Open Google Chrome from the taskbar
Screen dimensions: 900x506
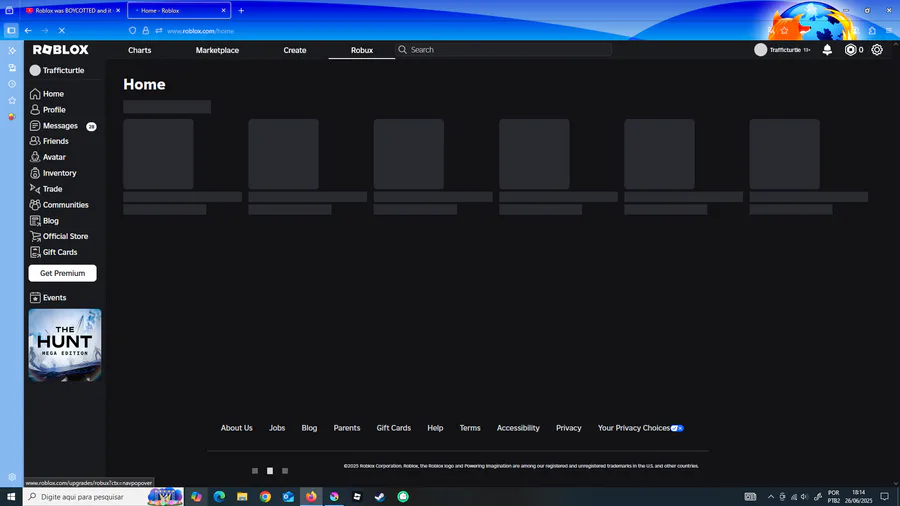tap(265, 497)
